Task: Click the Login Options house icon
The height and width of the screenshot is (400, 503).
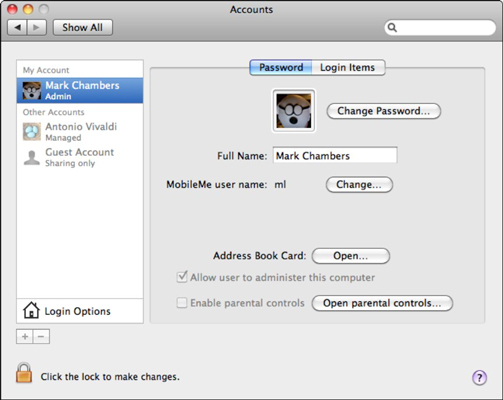Action: click(31, 310)
